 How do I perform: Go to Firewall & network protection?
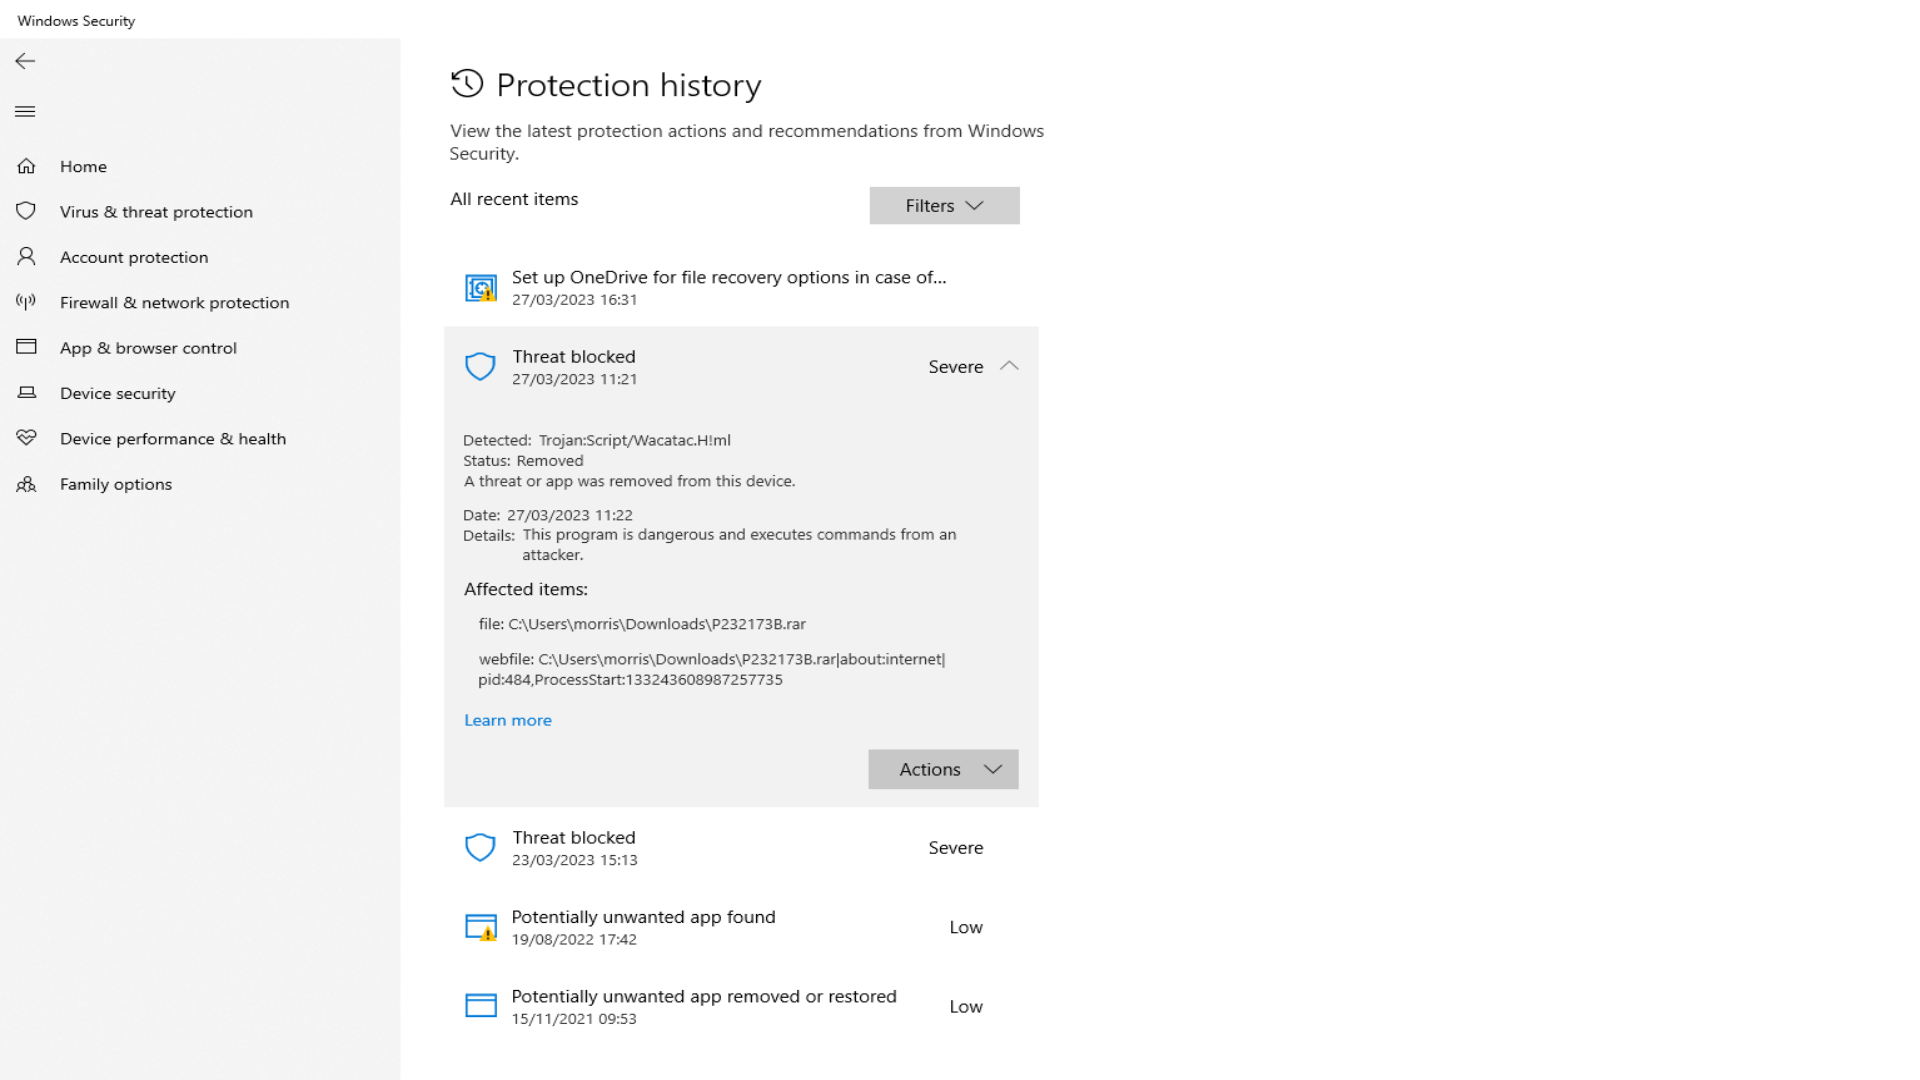click(x=174, y=303)
